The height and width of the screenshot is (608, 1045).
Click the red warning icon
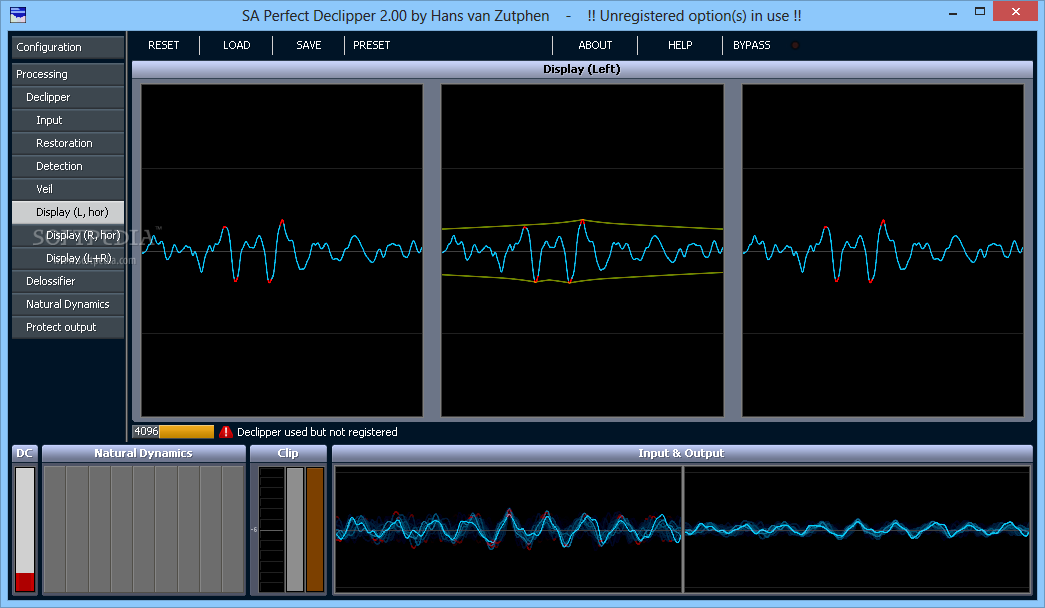click(226, 432)
